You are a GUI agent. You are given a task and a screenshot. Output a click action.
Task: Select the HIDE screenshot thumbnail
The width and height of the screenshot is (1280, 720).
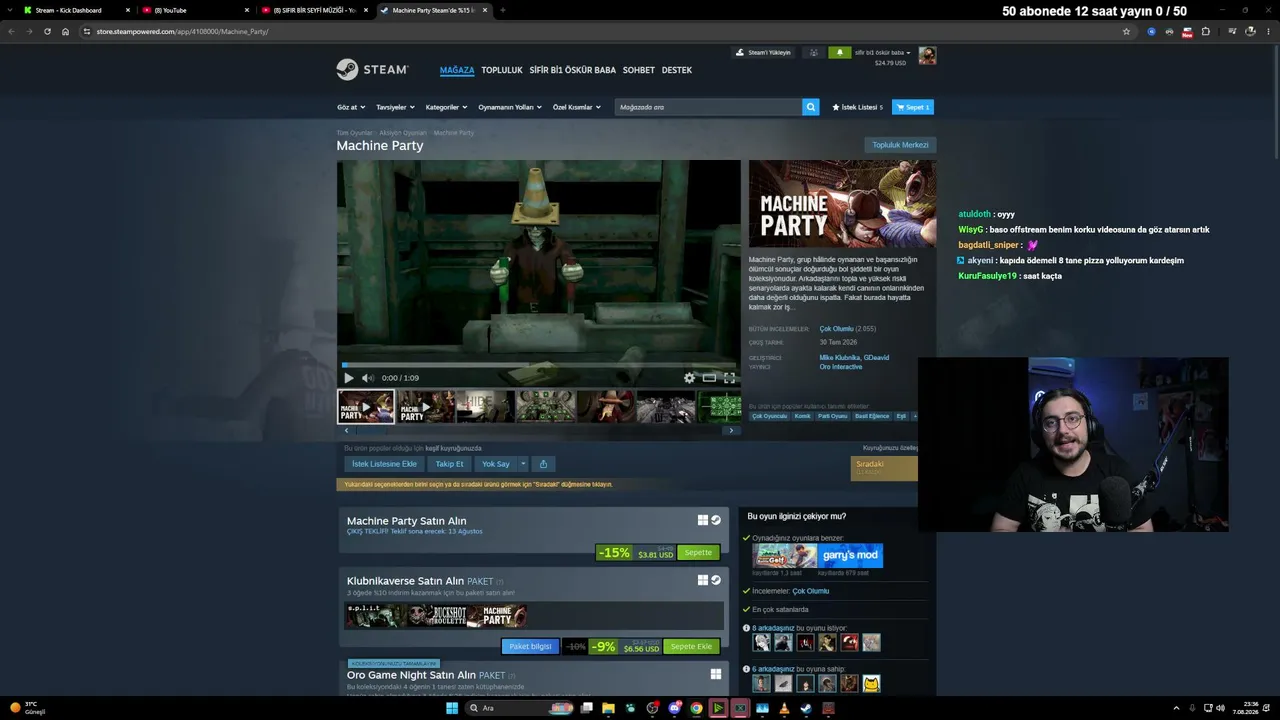(486, 407)
